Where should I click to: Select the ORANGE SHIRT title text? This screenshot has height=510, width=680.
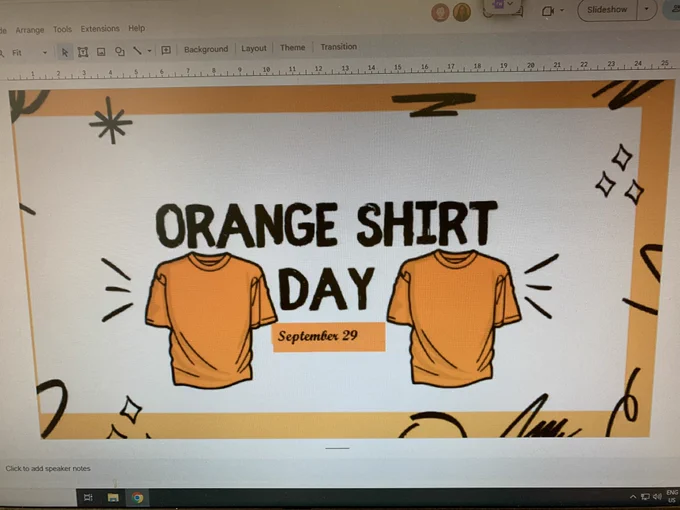point(327,225)
